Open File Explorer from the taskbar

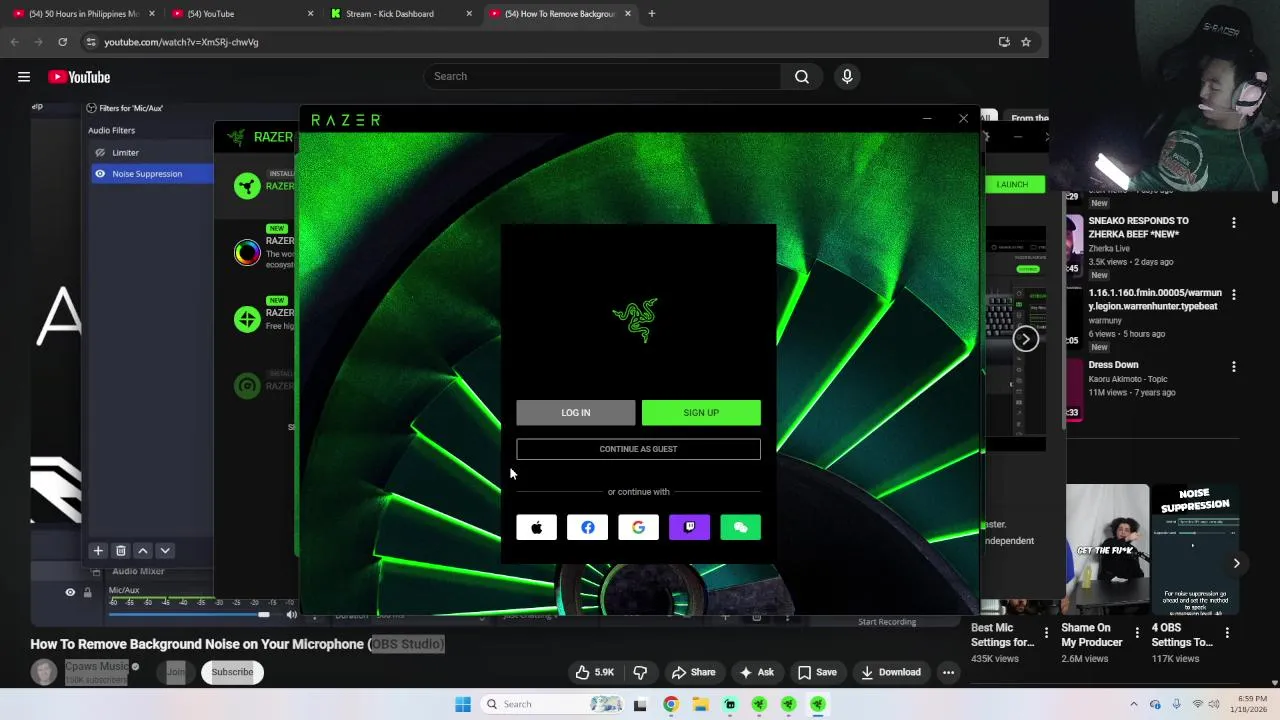click(700, 704)
